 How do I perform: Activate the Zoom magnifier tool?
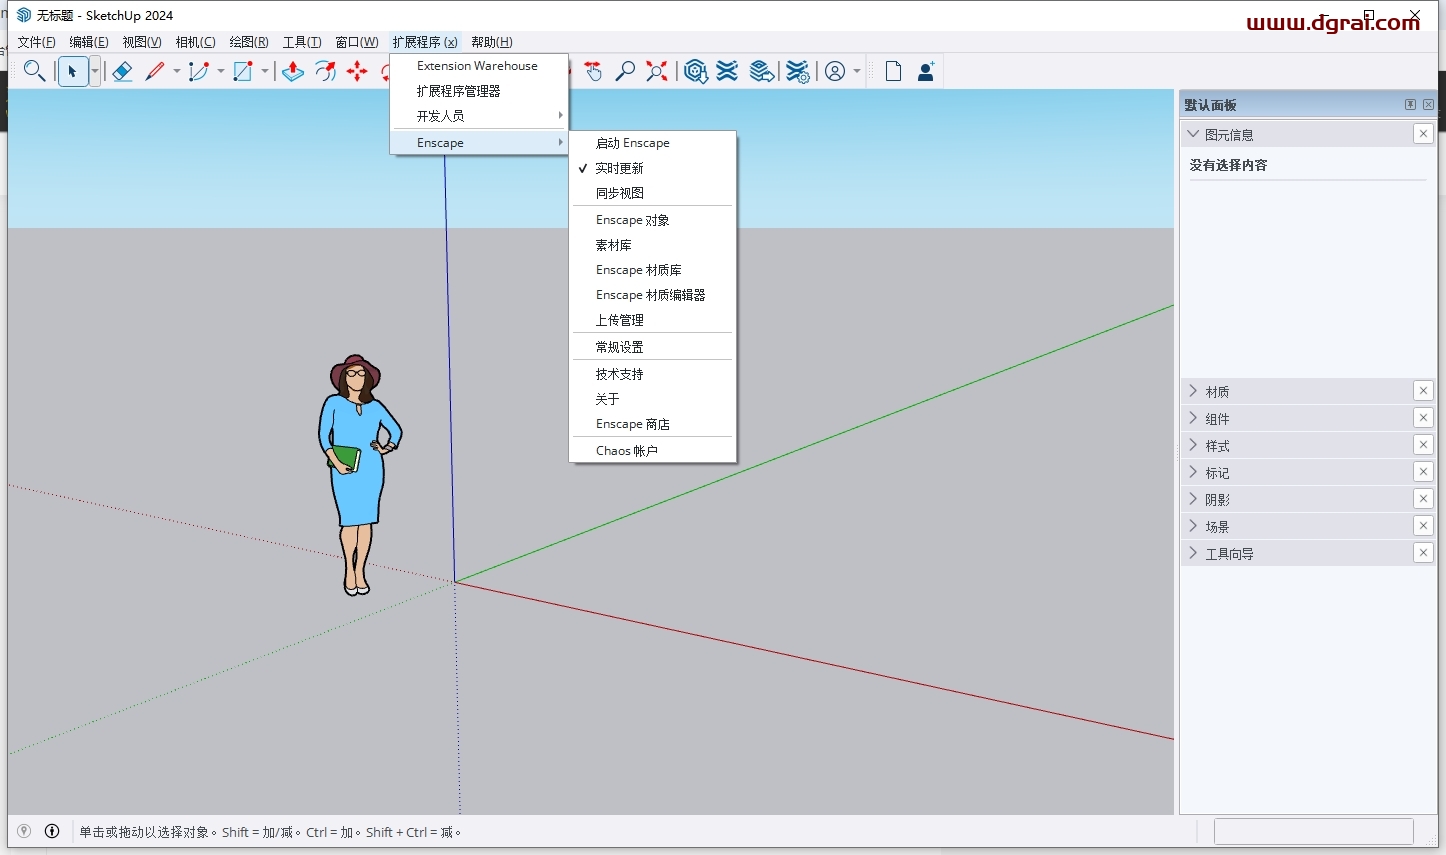tap(625, 71)
